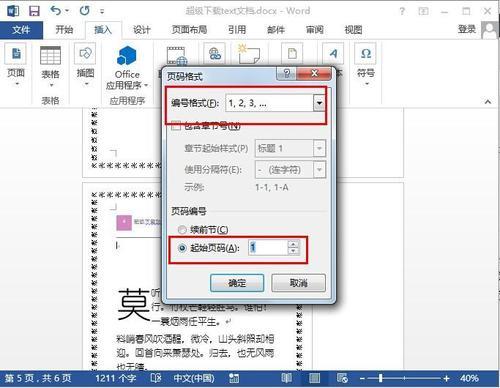This screenshot has width=500, height=388.
Task: Click the zoom slider handle in status bar
Action: click(380, 378)
